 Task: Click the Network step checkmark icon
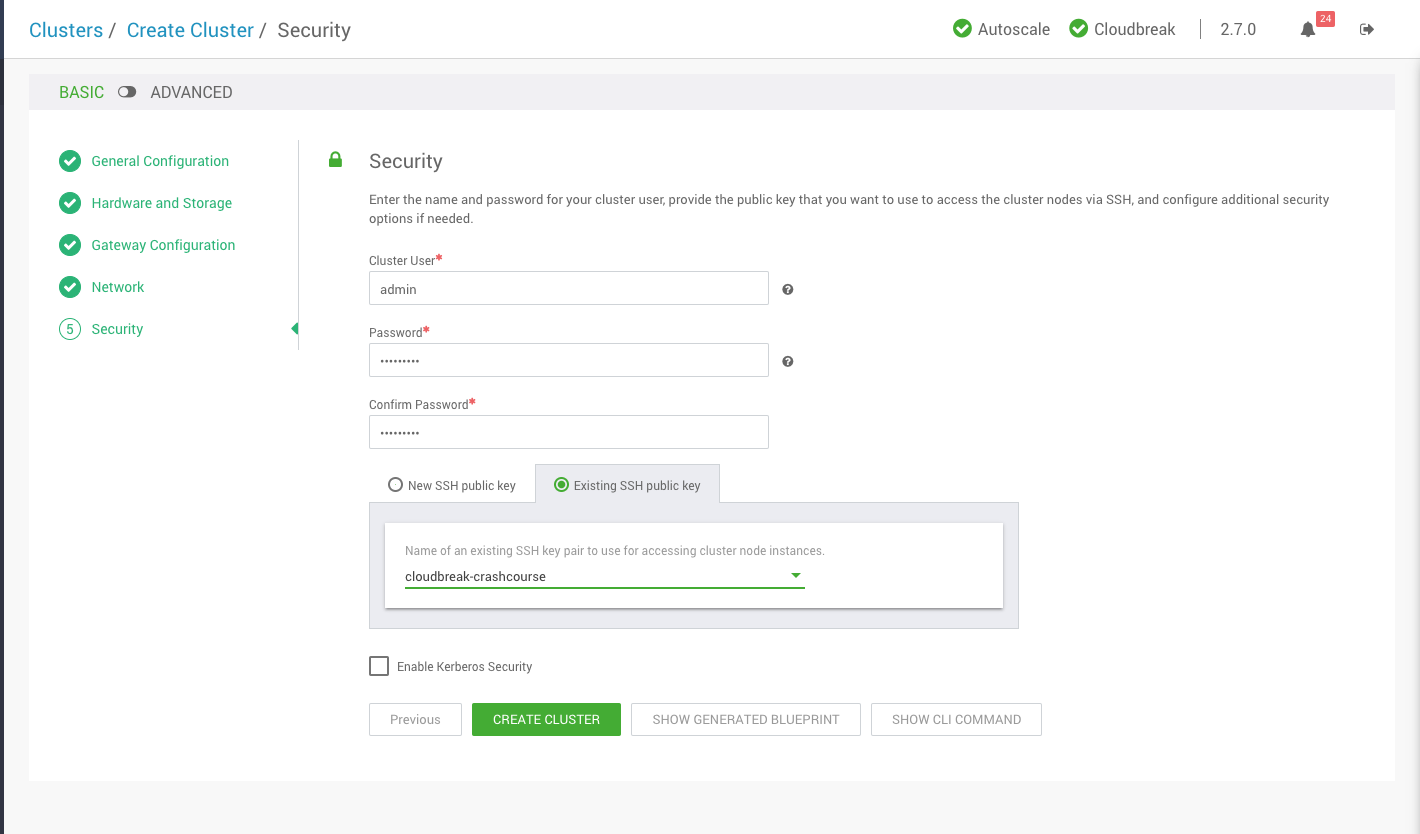pos(70,287)
